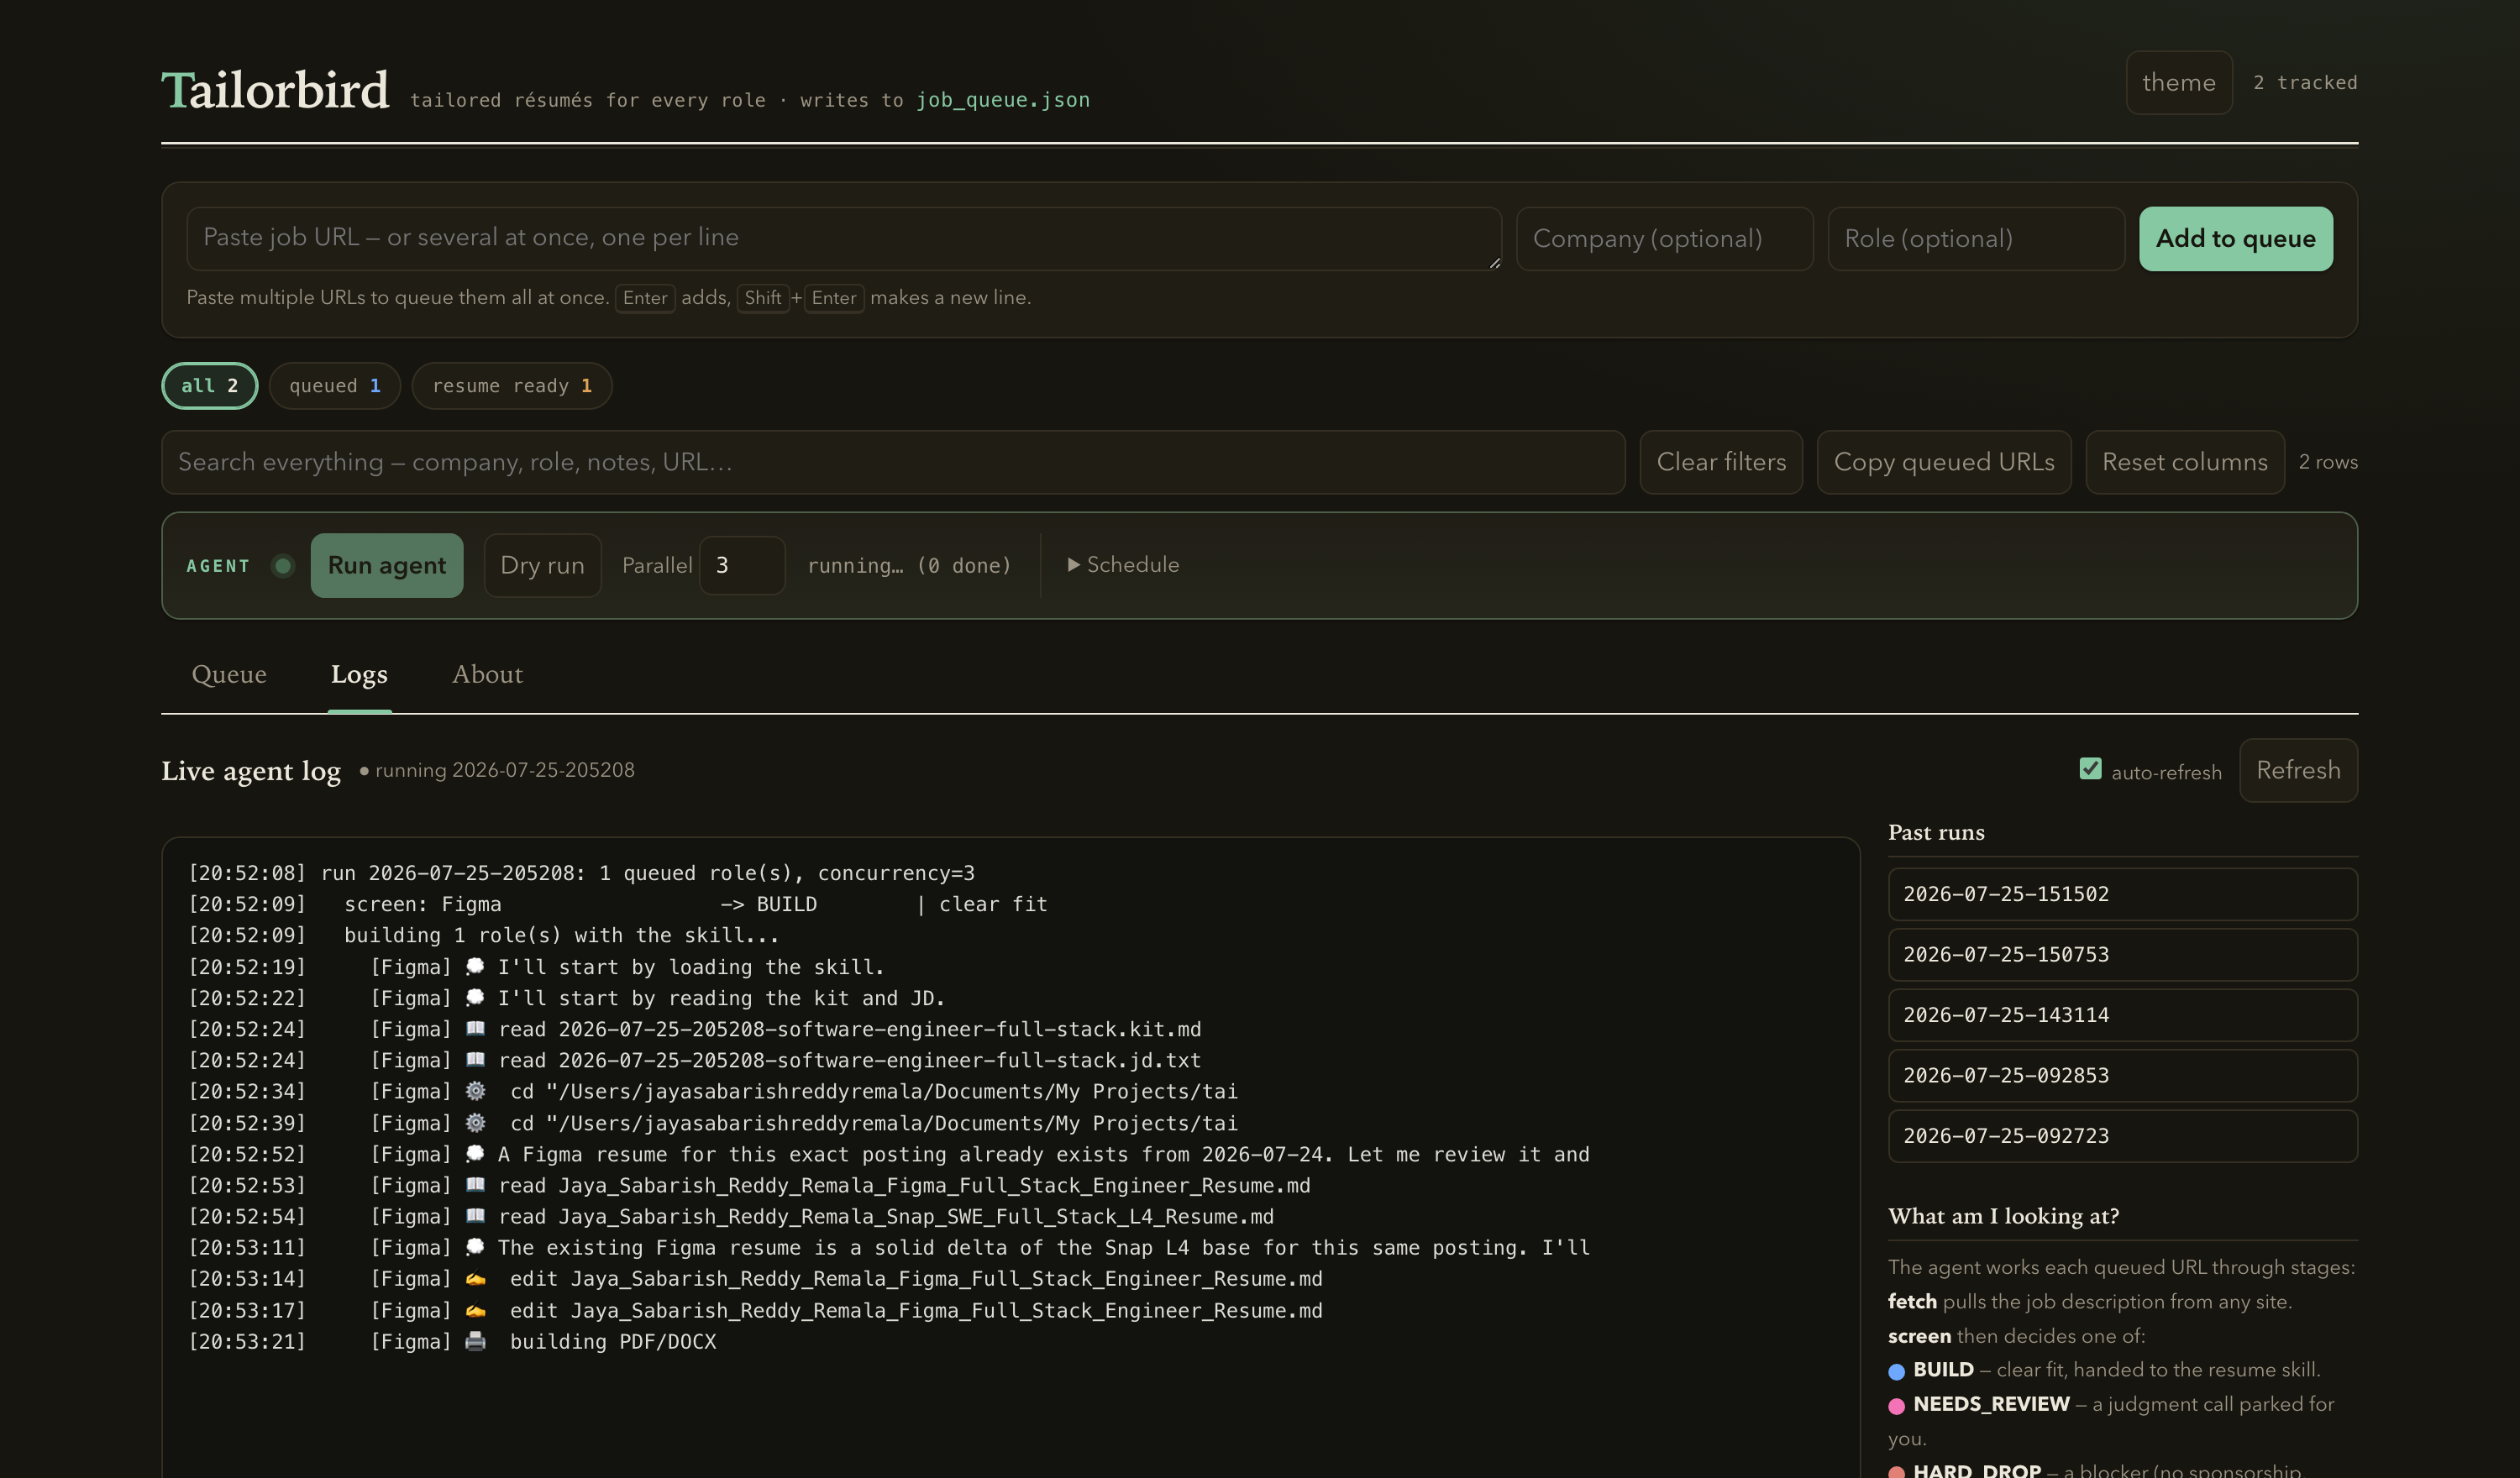Switch to the Queue tab
The height and width of the screenshot is (1478, 2520).
[229, 675]
